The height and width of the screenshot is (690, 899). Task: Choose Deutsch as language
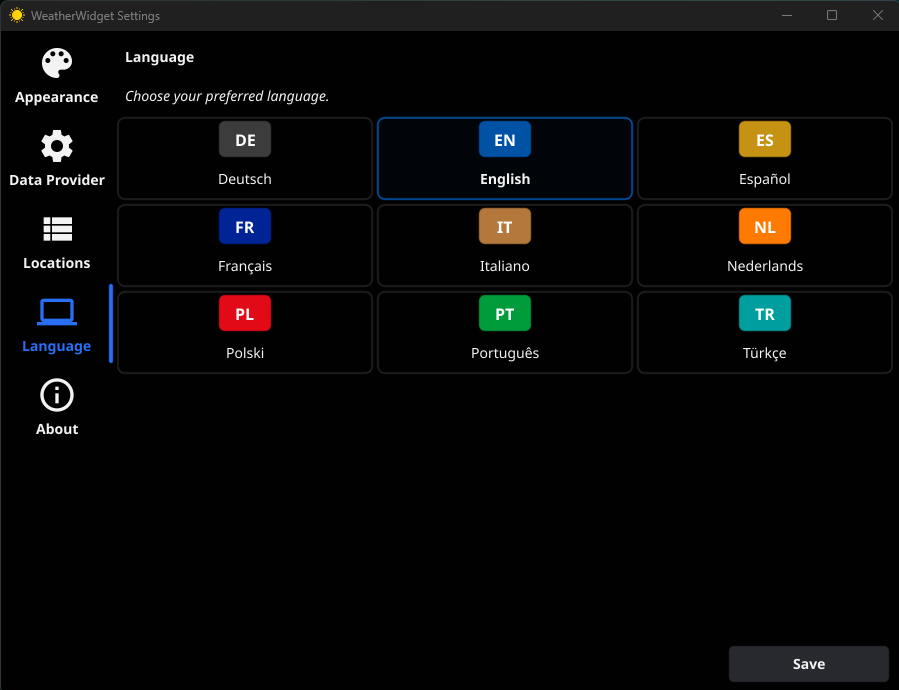tap(245, 158)
